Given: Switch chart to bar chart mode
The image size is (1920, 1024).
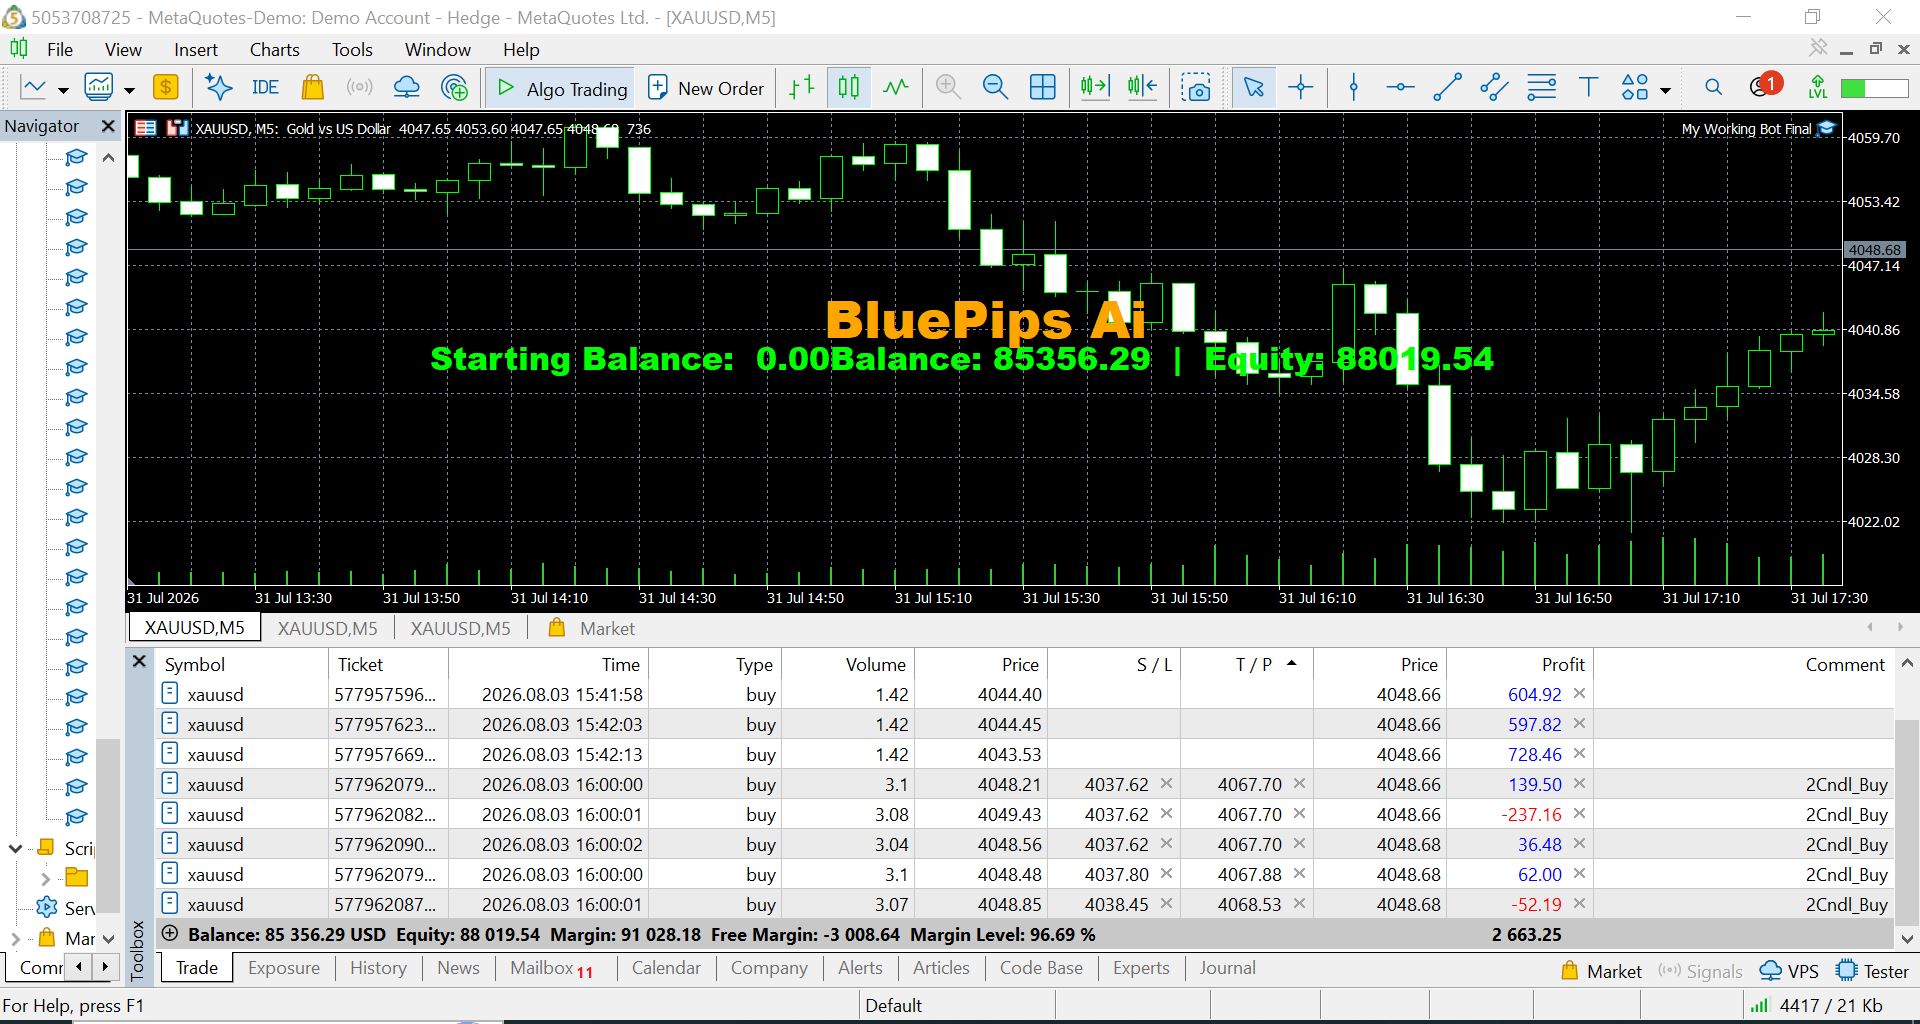Looking at the screenshot, I should coord(802,88).
